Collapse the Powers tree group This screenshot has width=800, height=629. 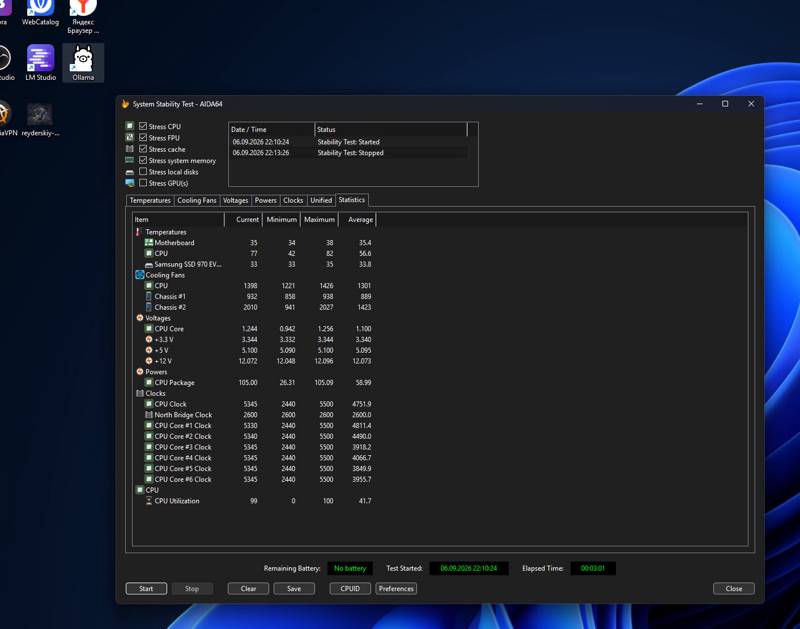tap(139, 372)
